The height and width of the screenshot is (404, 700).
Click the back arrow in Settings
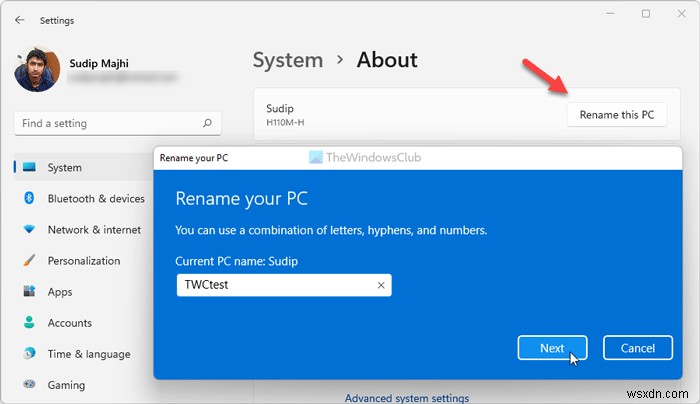(x=19, y=20)
